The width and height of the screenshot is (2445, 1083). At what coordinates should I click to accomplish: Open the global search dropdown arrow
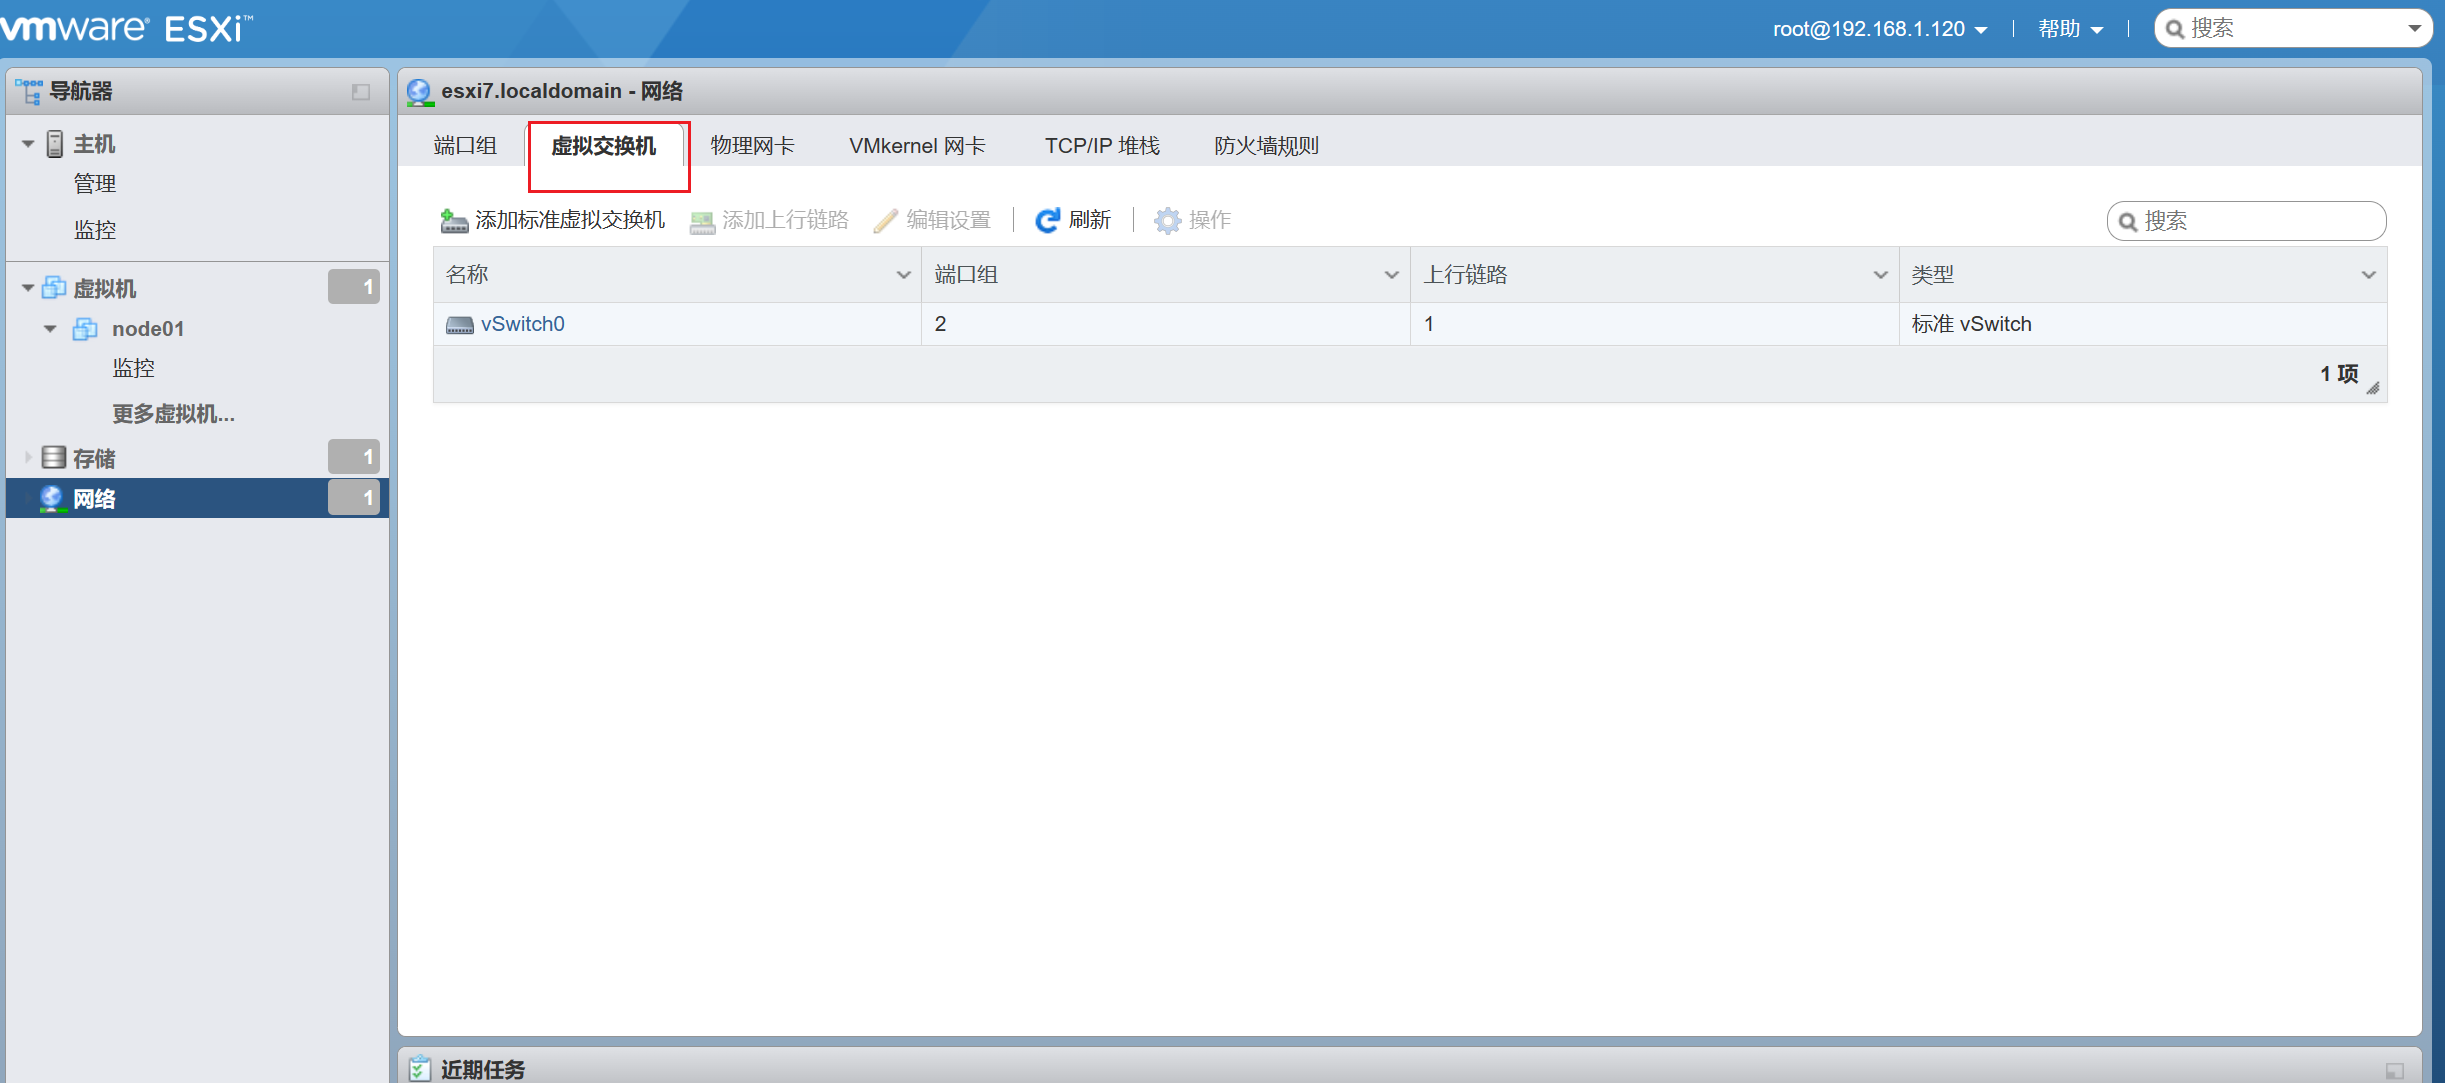click(x=2414, y=29)
